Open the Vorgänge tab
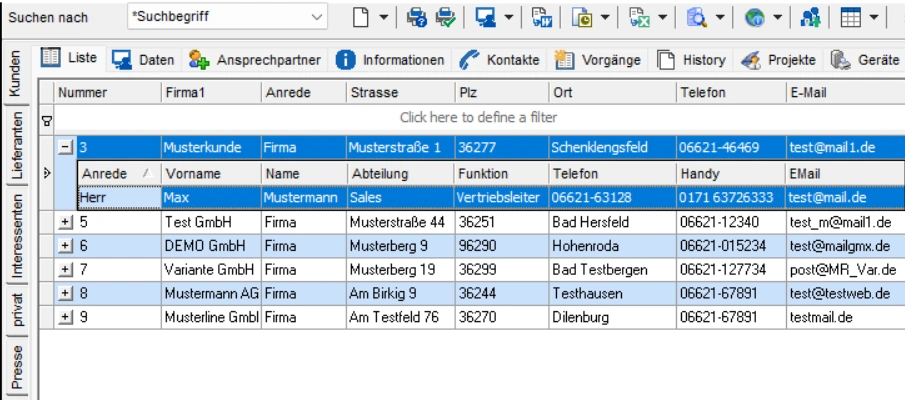 (598, 60)
